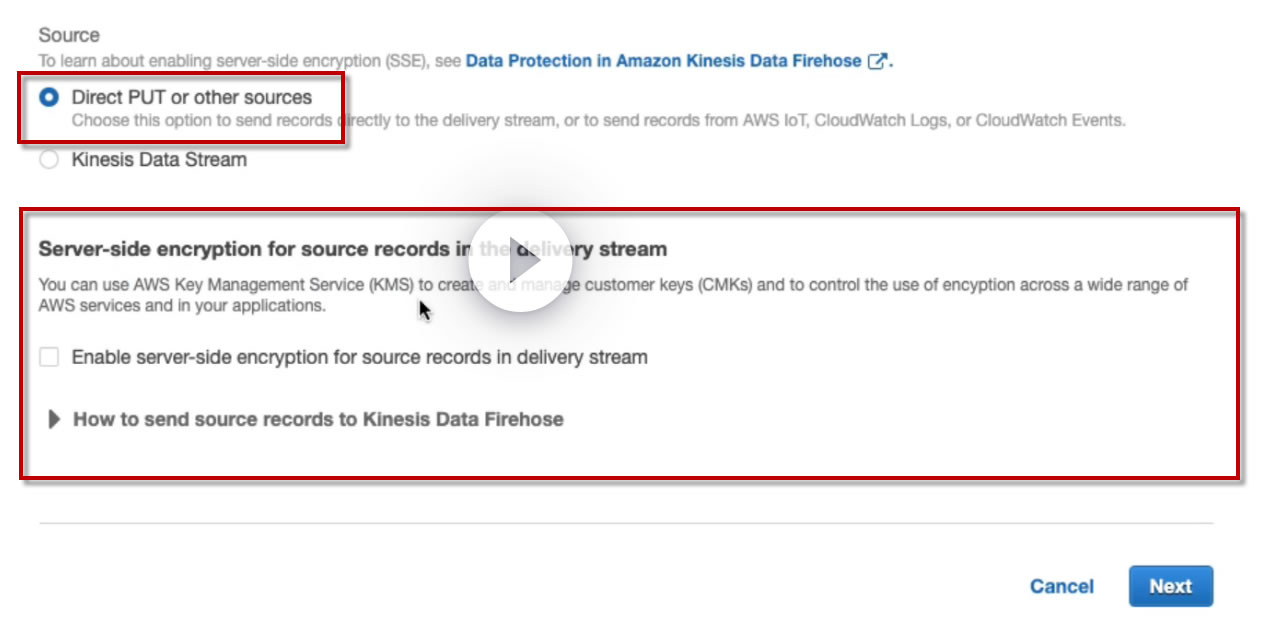Choose the Kinesis Data Stream radio button

[x=48, y=160]
